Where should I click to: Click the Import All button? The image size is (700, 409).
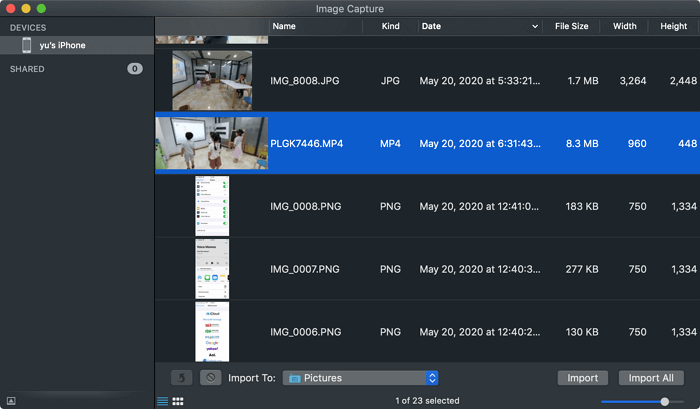point(651,378)
